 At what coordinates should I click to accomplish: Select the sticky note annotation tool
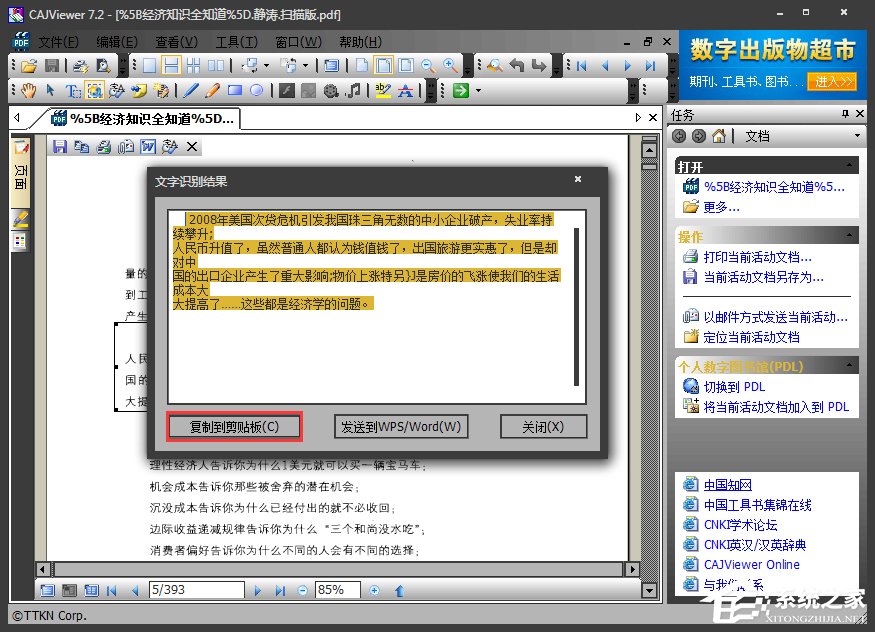[x=139, y=90]
